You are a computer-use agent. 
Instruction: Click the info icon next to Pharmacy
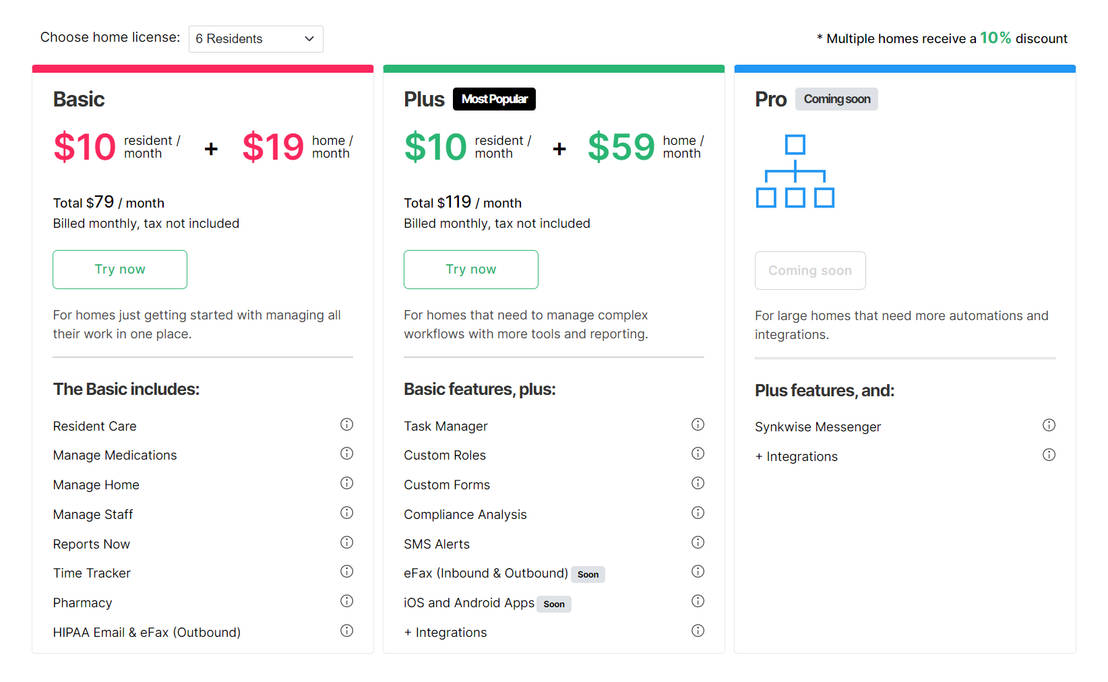click(346, 601)
